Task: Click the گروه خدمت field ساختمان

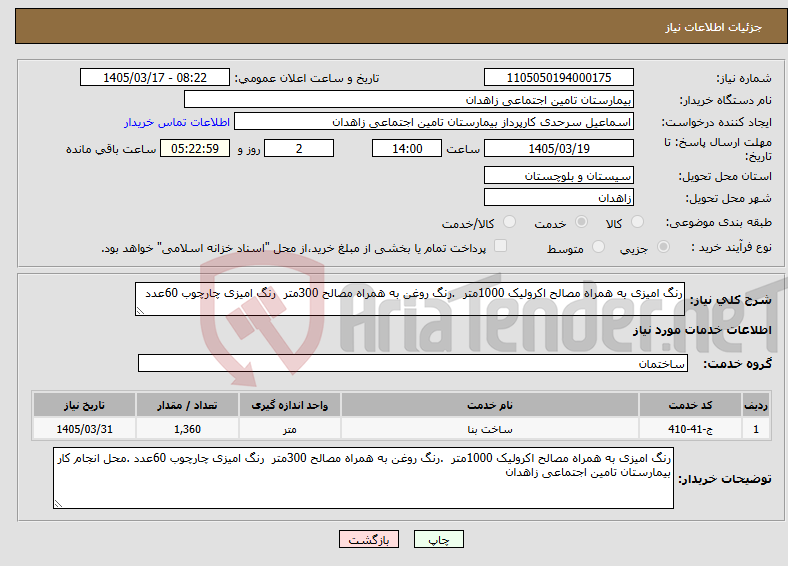Action: [413, 363]
